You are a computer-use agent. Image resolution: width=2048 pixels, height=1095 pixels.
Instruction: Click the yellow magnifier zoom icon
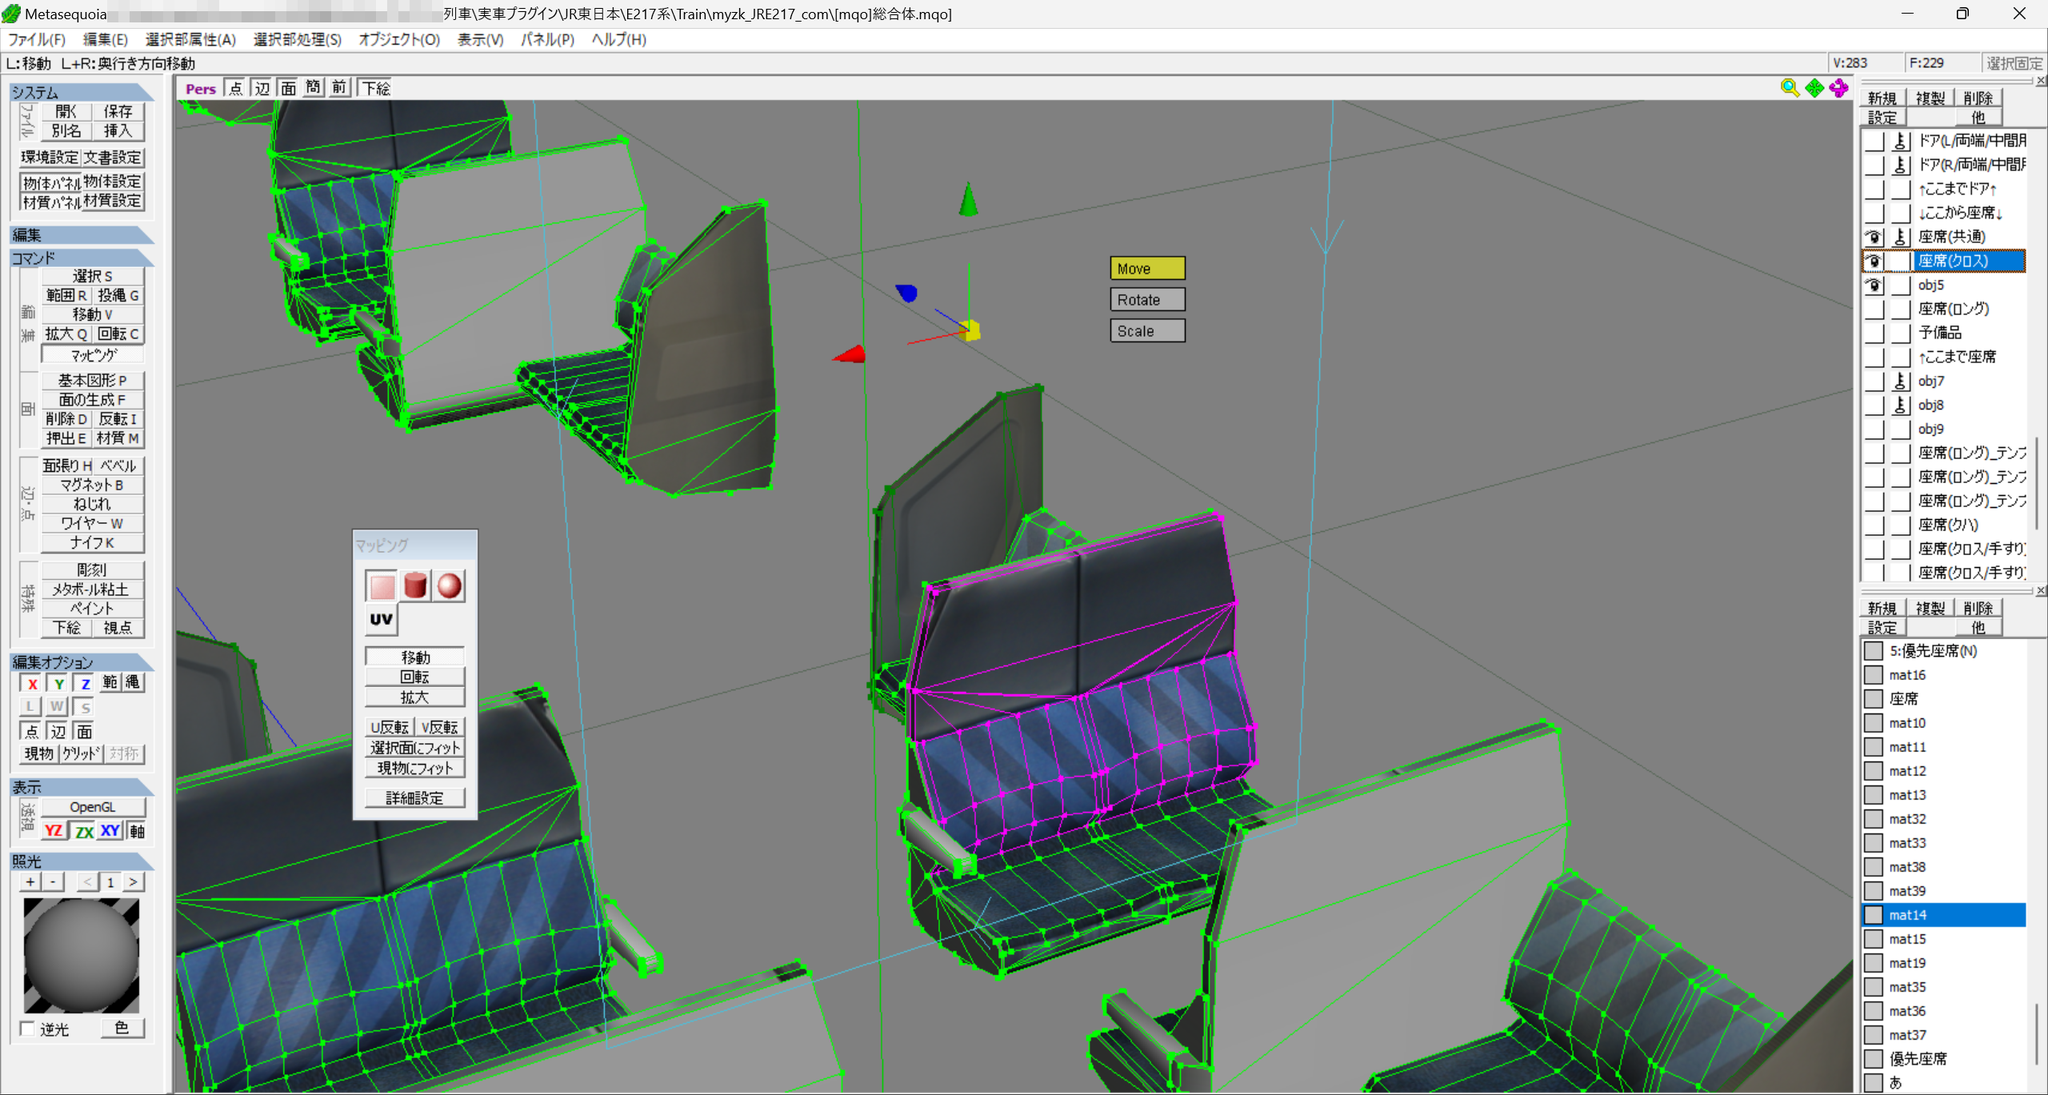click(1790, 88)
